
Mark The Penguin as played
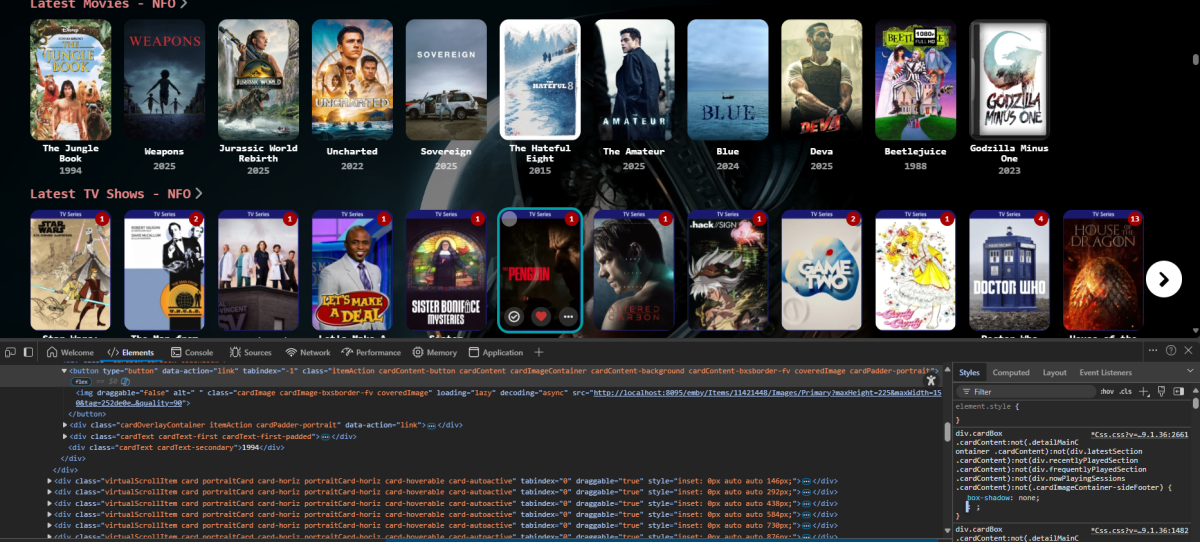click(514, 316)
